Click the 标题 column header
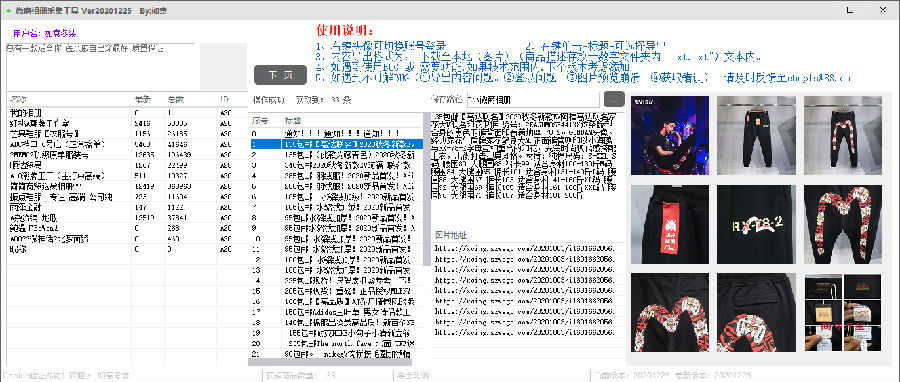The image size is (900, 382). (352, 121)
